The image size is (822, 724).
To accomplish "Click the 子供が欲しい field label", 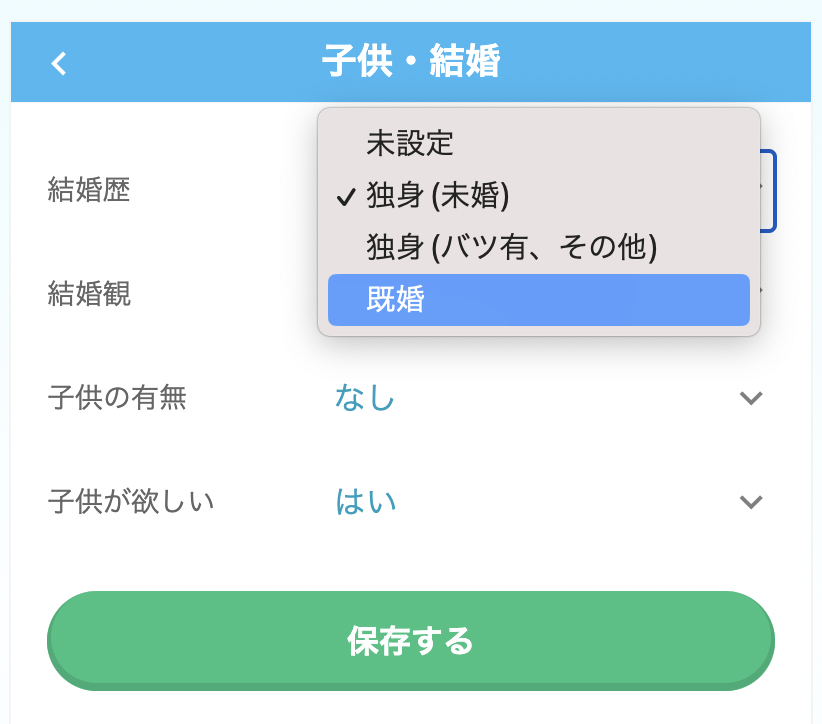I will (131, 501).
